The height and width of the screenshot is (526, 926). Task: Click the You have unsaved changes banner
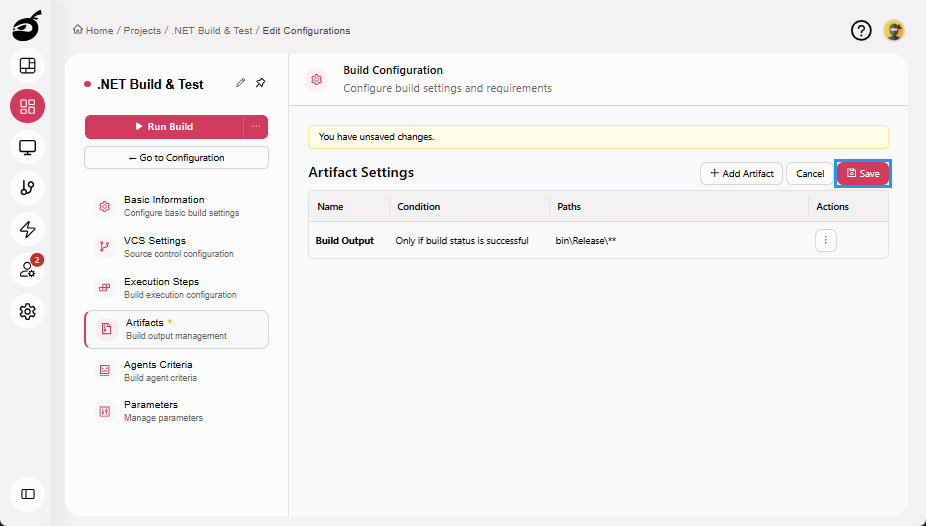tap(598, 137)
